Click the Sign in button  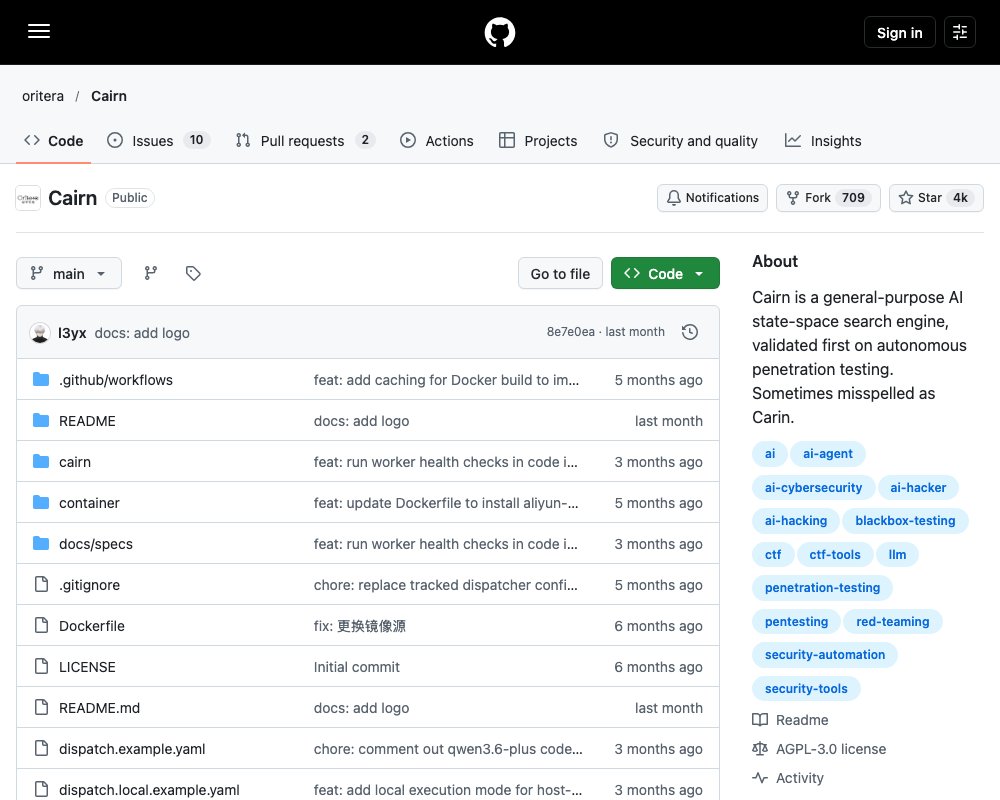click(899, 33)
